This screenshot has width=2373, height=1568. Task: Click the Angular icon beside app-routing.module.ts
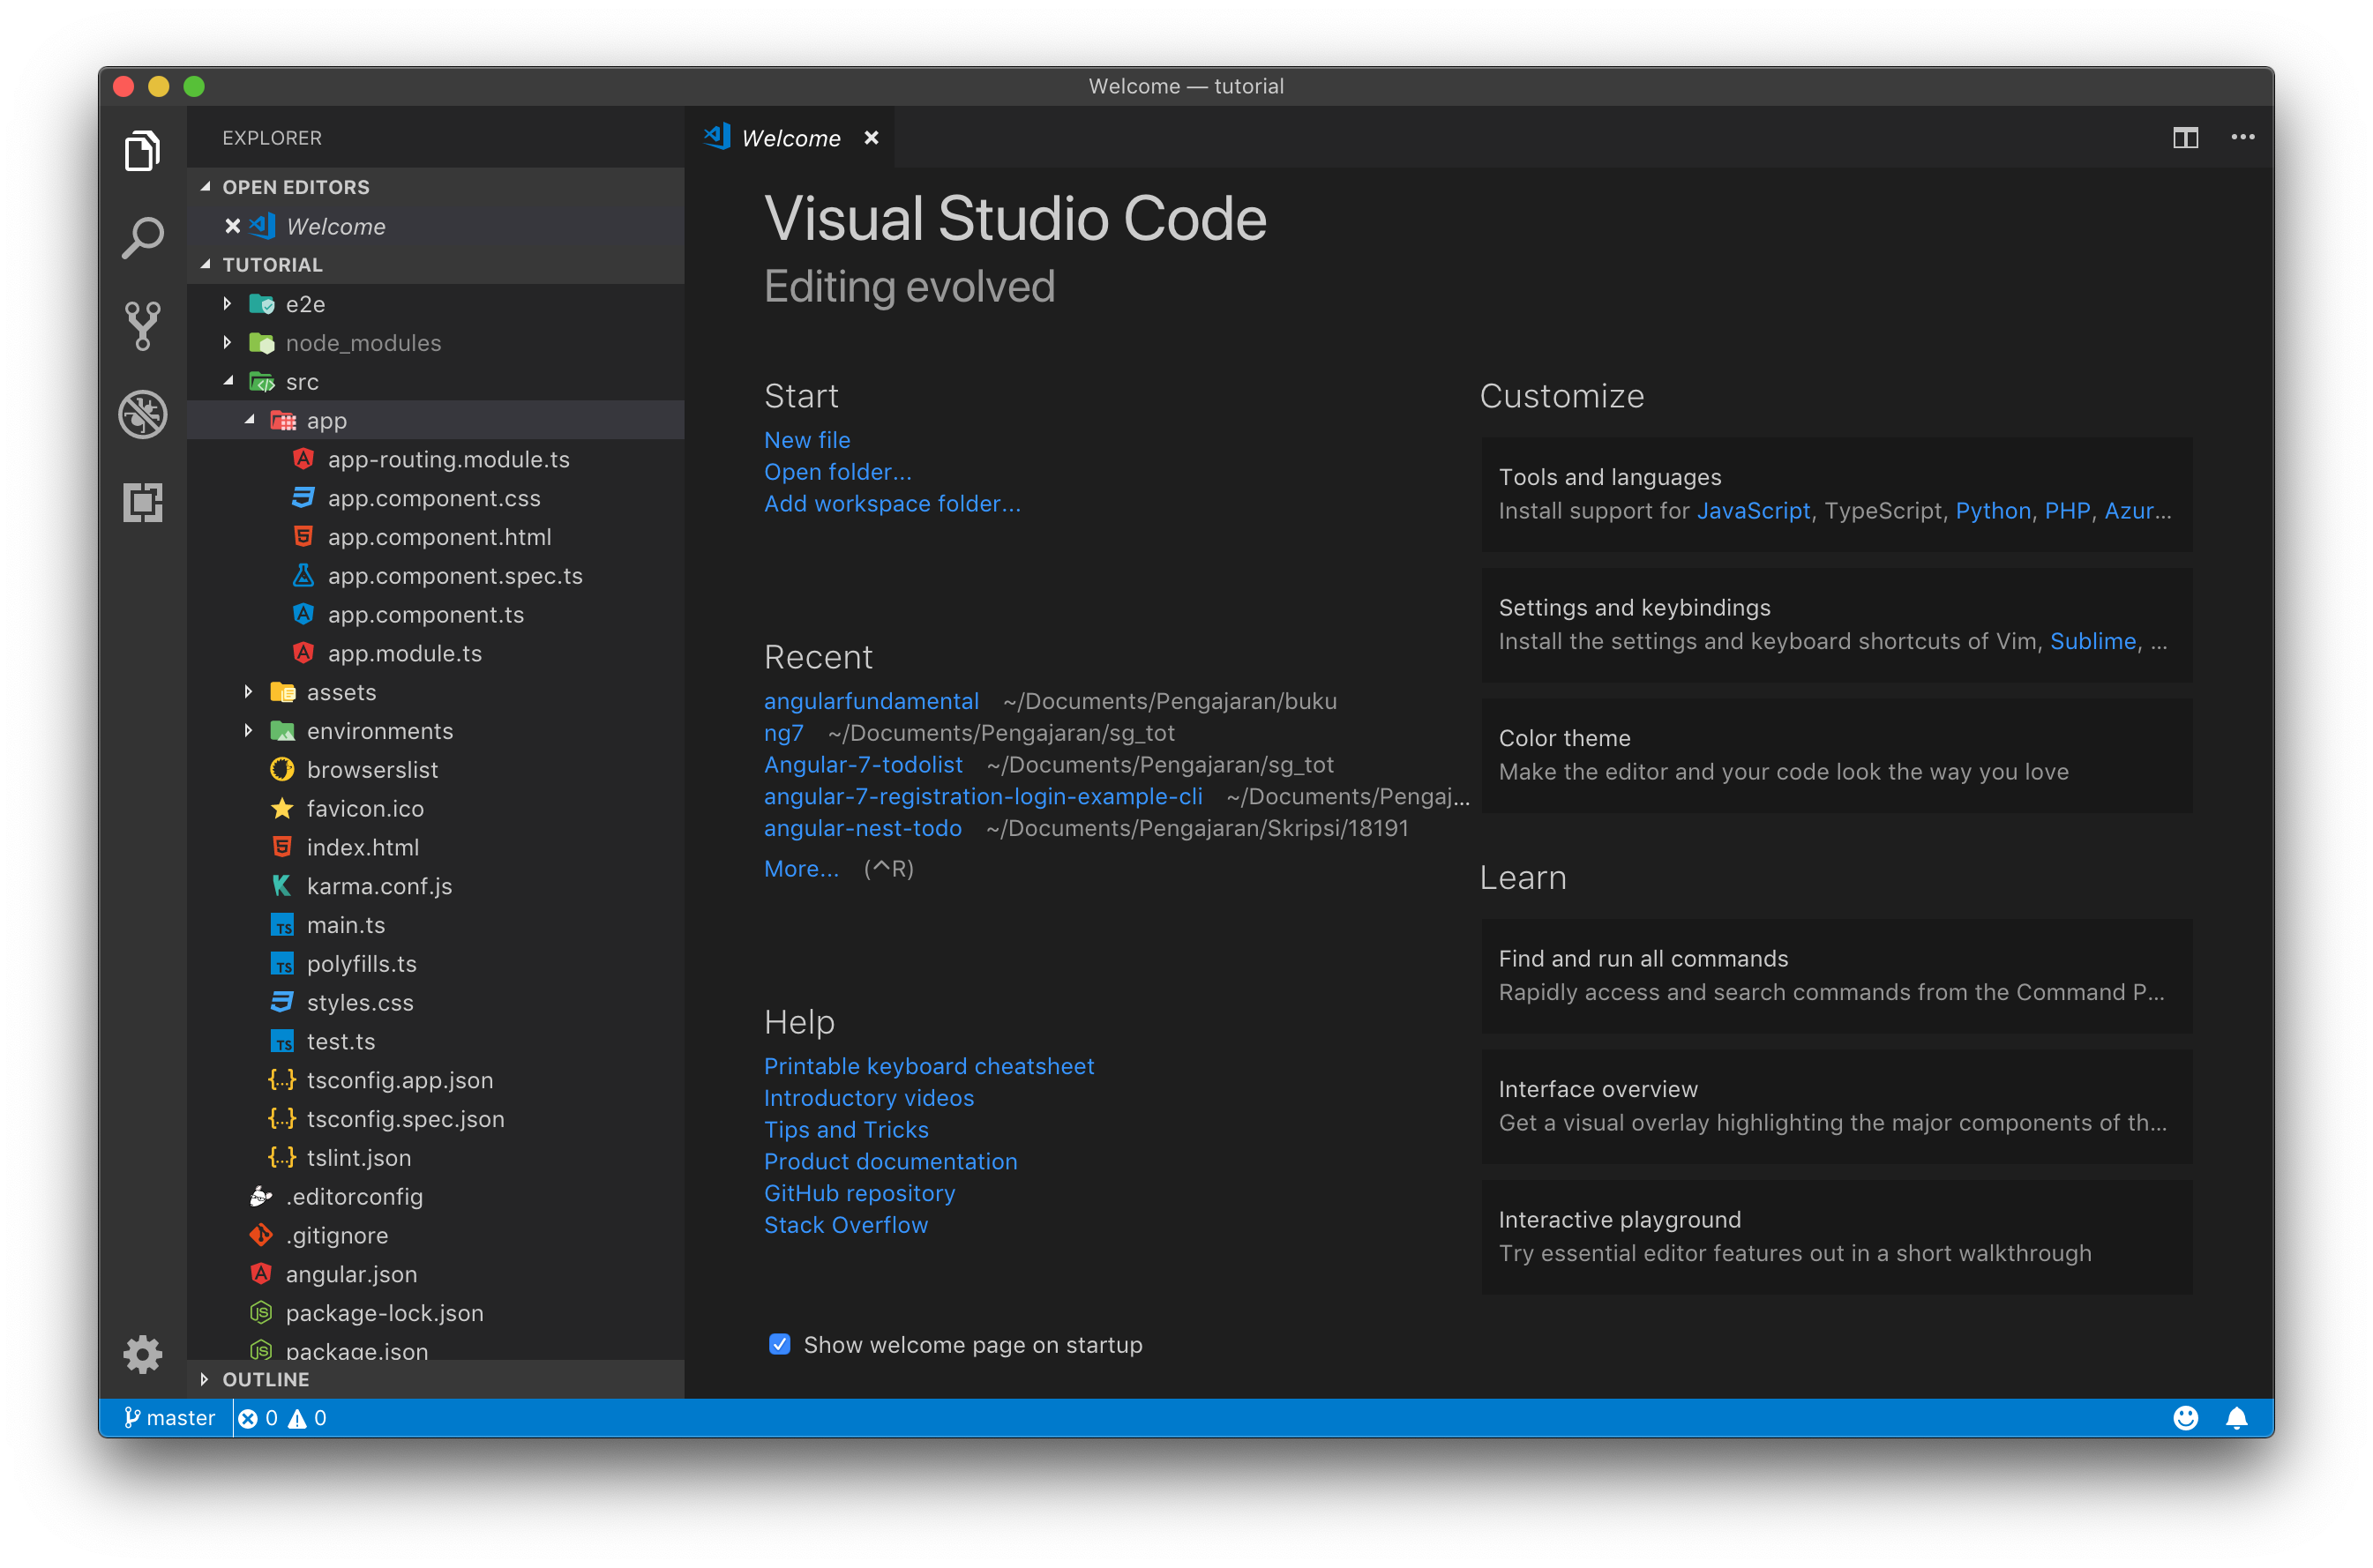303,459
